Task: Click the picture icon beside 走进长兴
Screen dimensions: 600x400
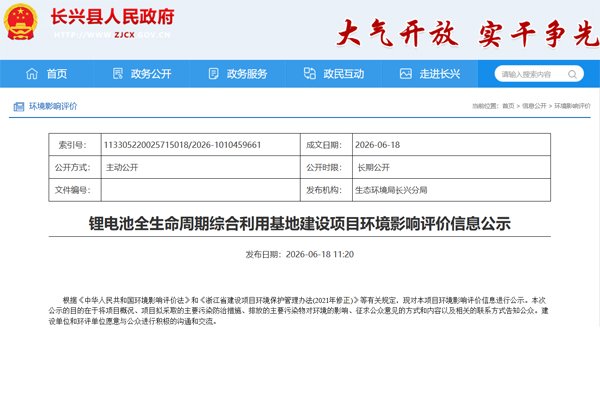Action: tap(406, 73)
